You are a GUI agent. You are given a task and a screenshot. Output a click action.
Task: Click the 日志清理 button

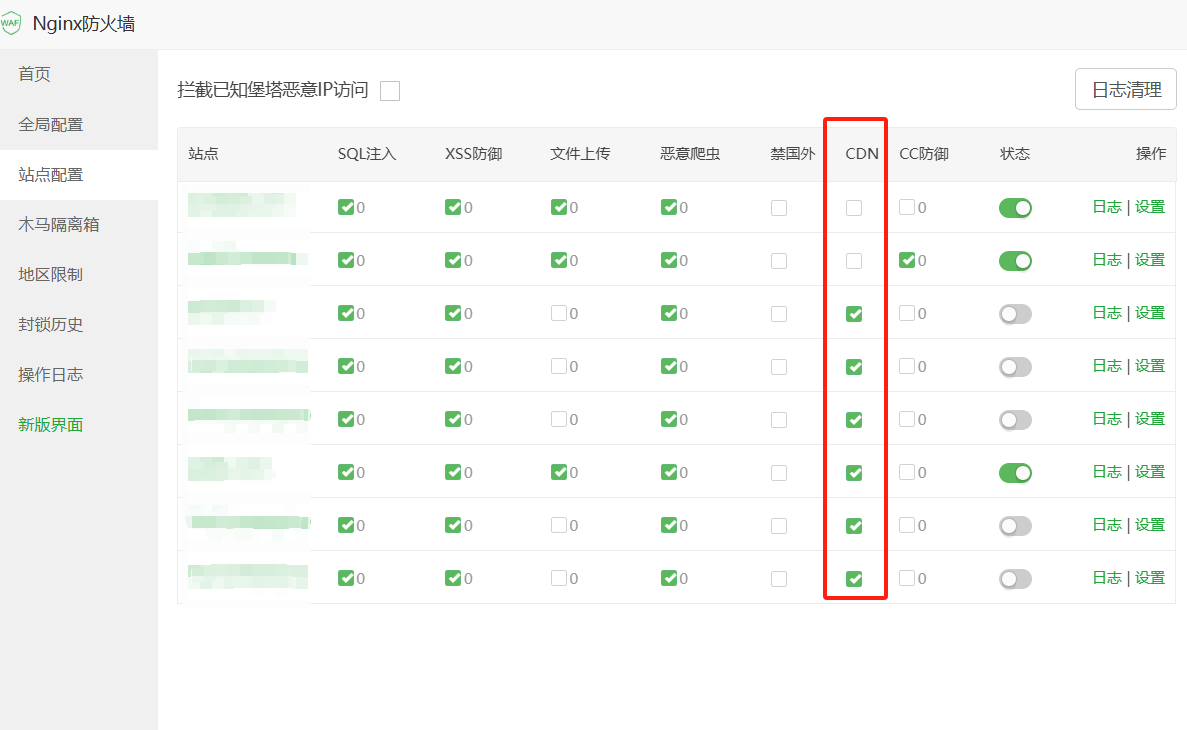[x=1125, y=89]
